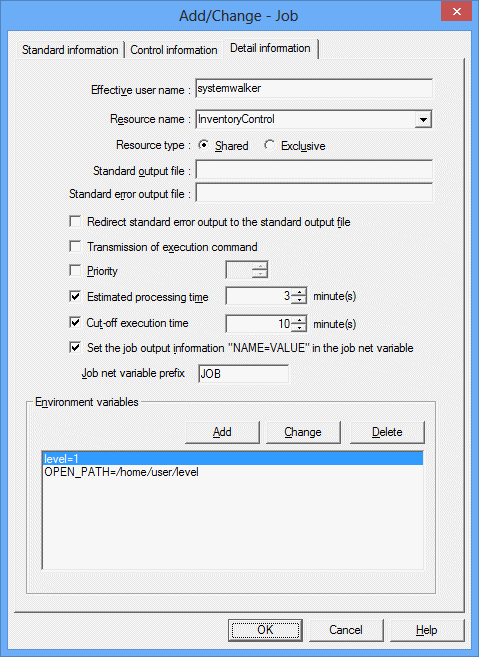Add an environment variable
The height and width of the screenshot is (657, 479).
(x=222, y=432)
